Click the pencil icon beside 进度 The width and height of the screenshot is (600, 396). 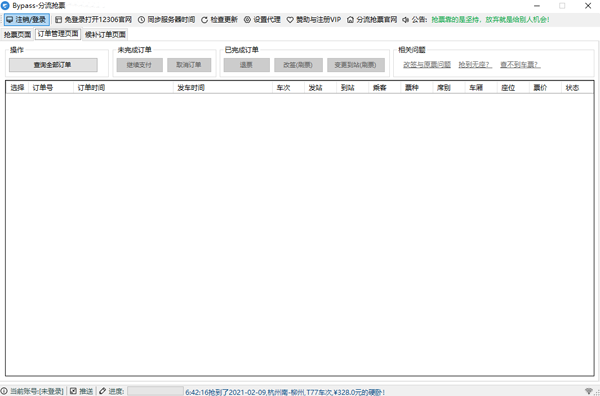(x=102, y=391)
